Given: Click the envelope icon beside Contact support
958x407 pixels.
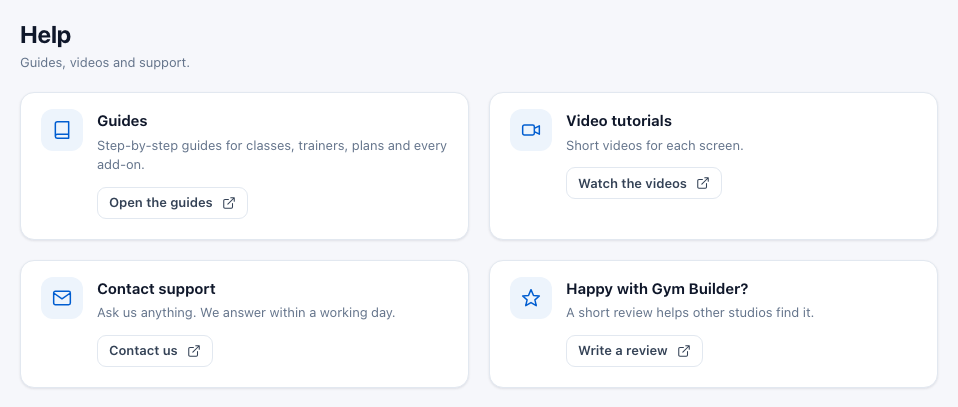Looking at the screenshot, I should click(62, 298).
